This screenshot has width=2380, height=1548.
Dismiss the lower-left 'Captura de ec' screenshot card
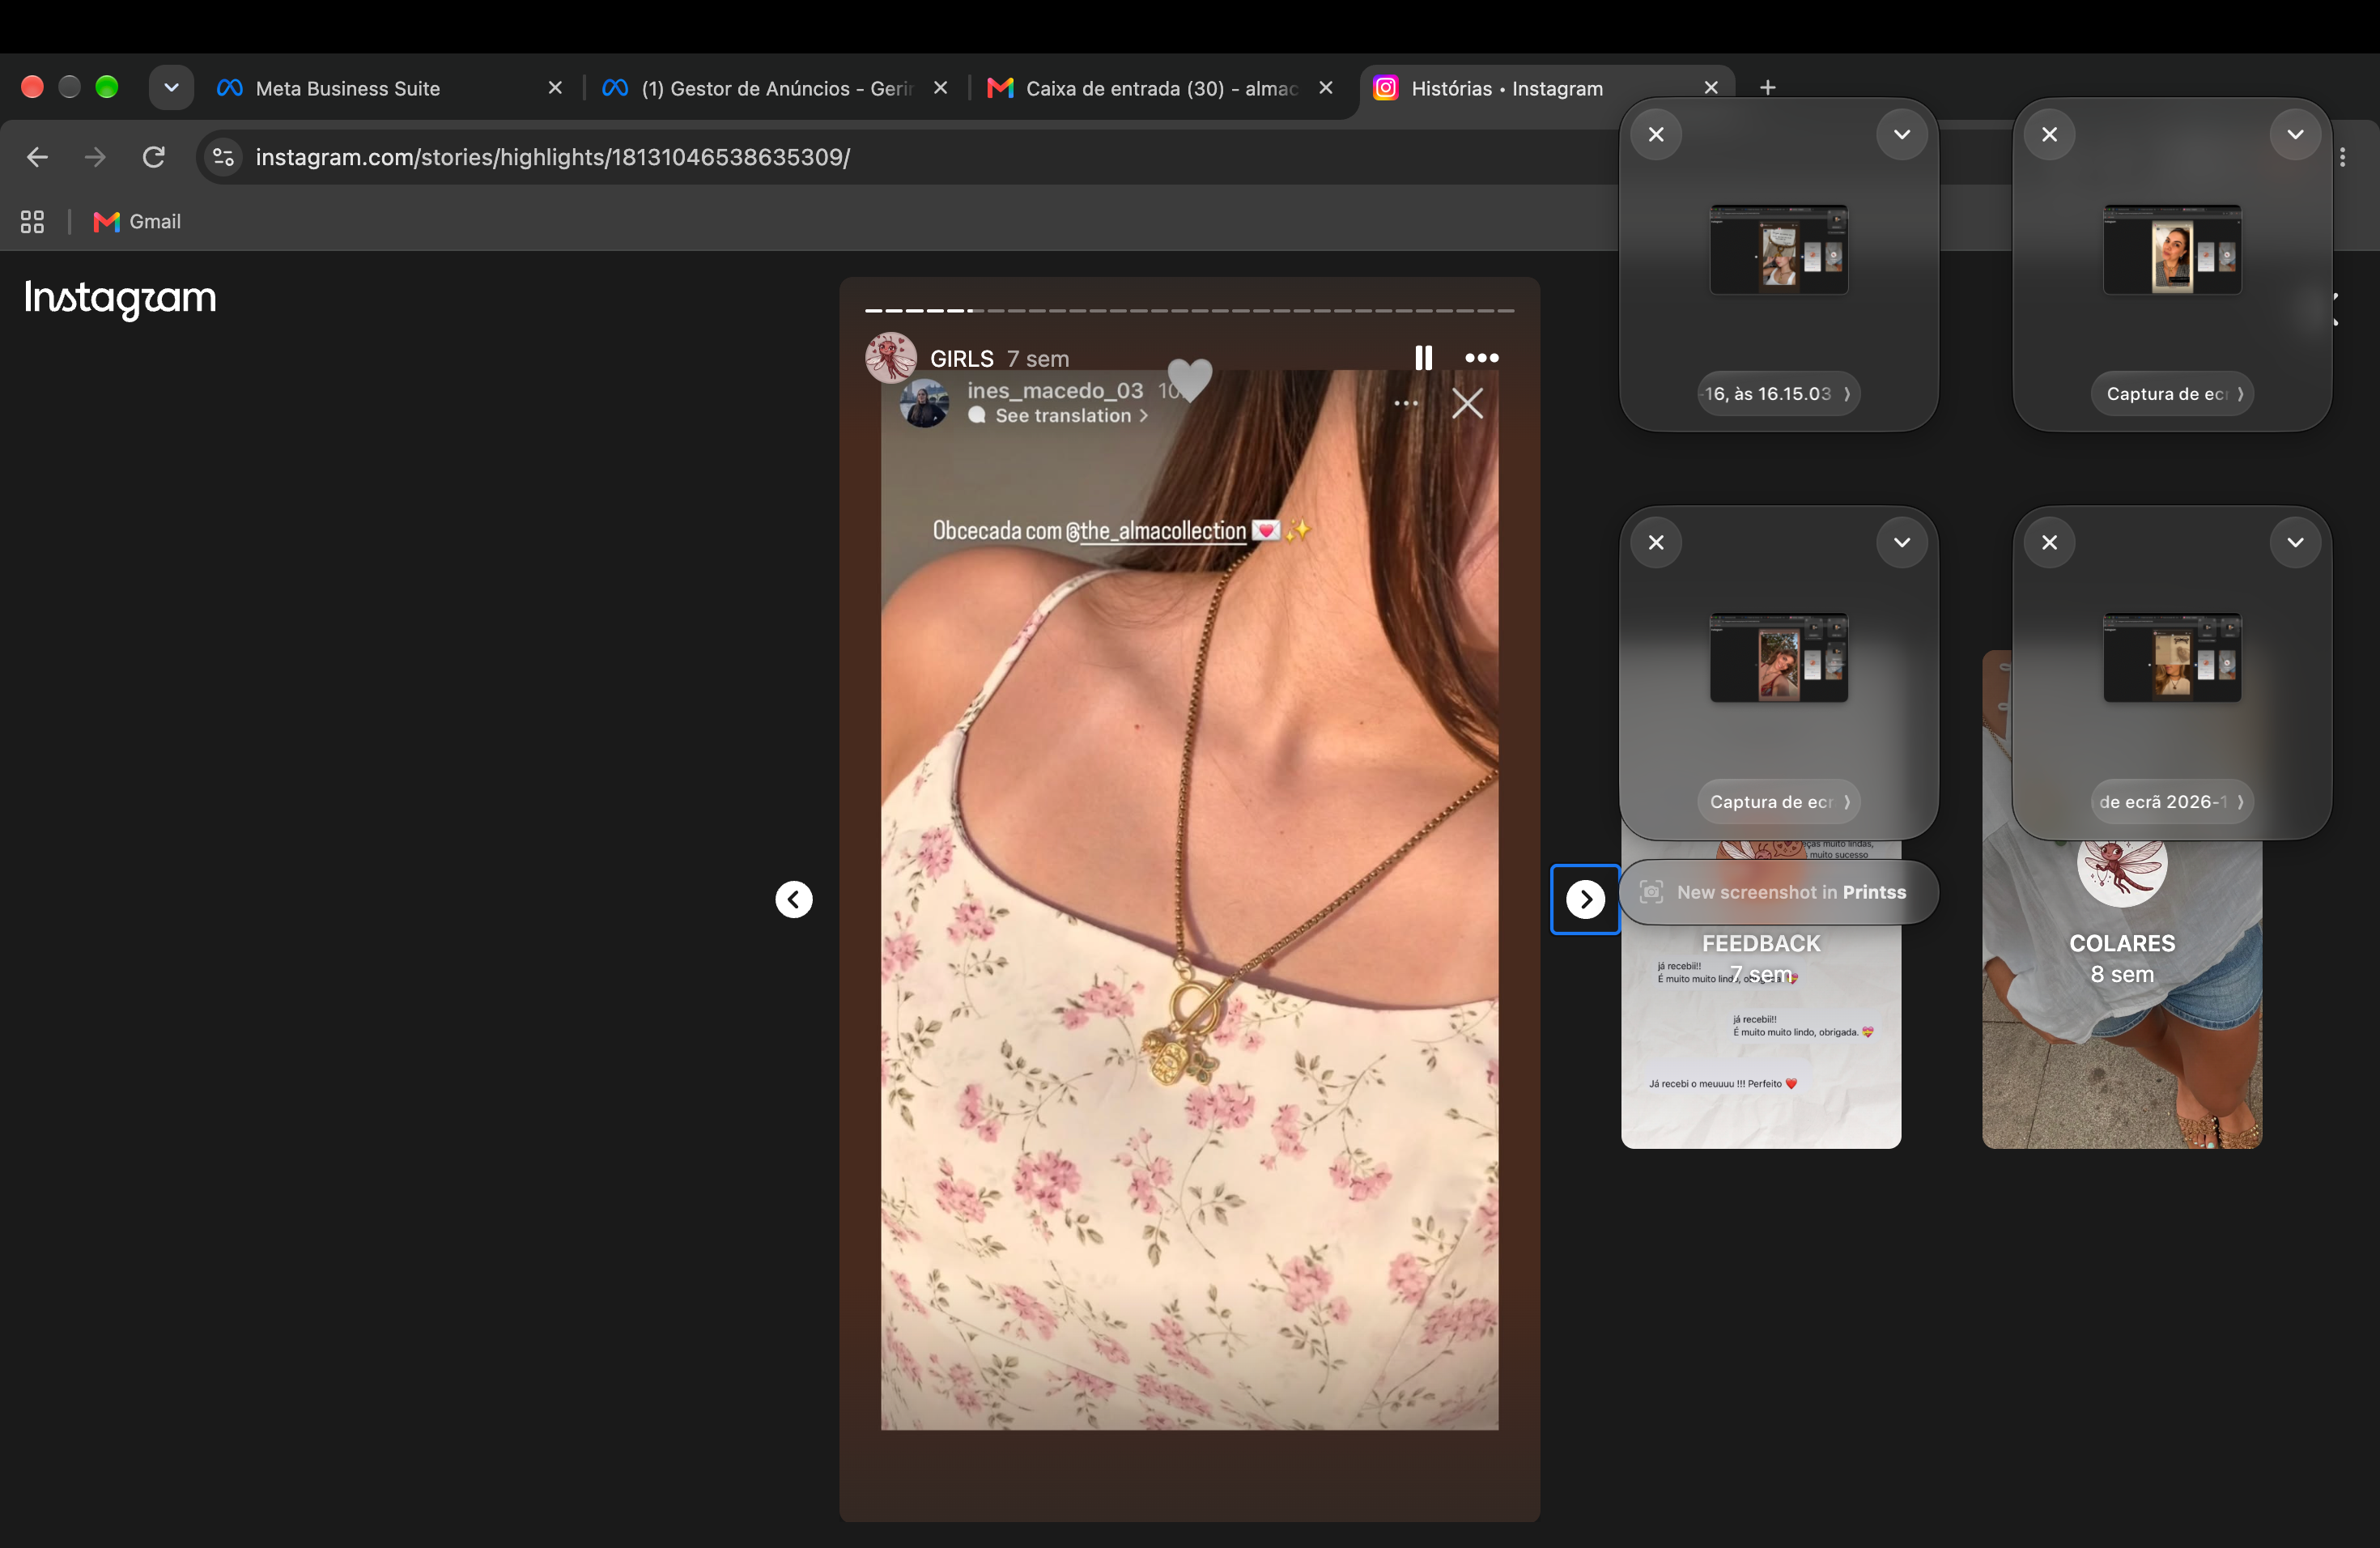1656,542
